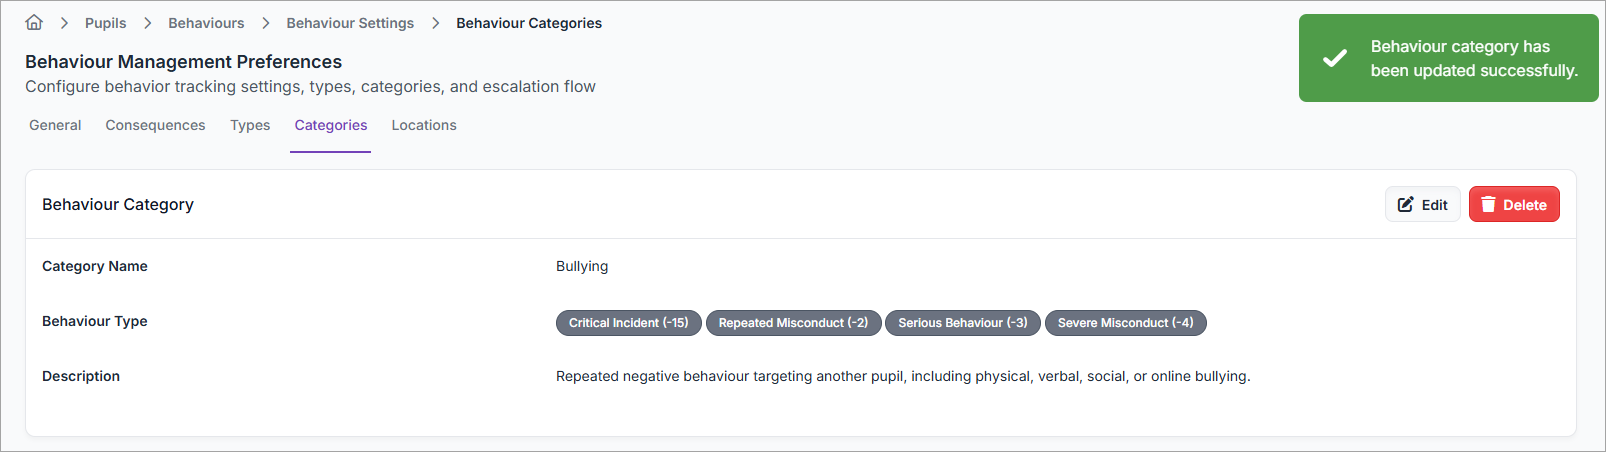Open the Pupils breadcrumb link
Screen dimensions: 1606x452
click(x=105, y=23)
